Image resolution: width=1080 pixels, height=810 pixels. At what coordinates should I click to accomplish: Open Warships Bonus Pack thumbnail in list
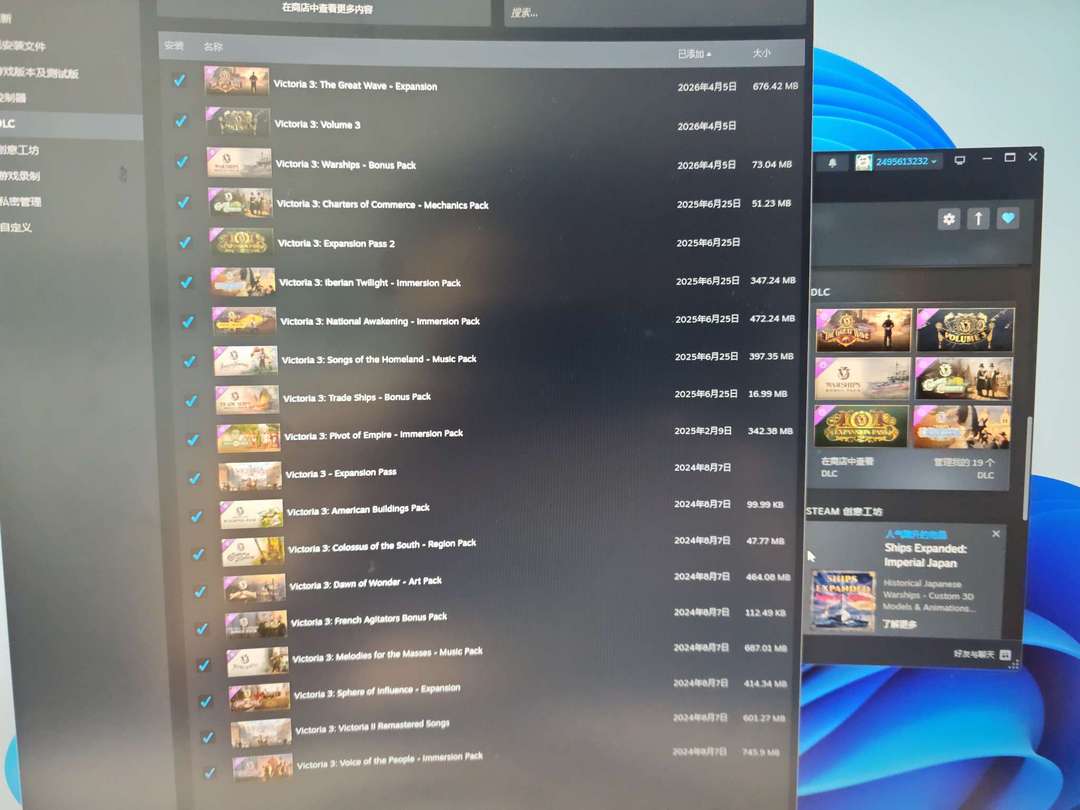(239, 163)
